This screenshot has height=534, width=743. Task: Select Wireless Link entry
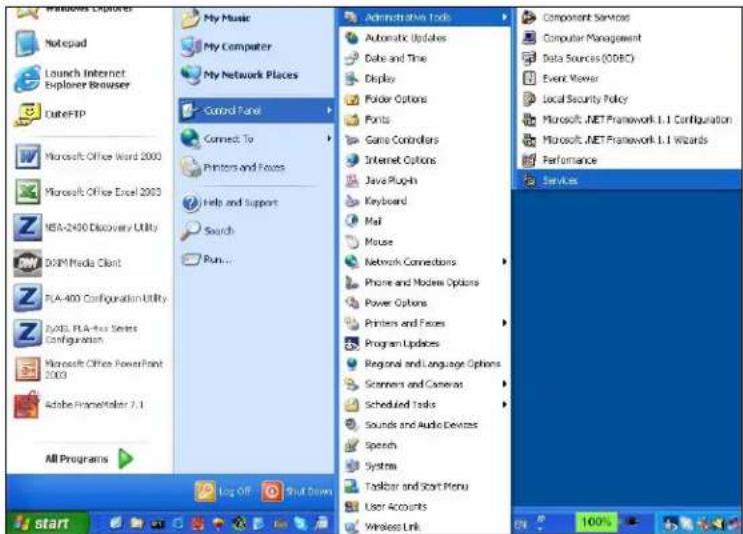pos(425,526)
